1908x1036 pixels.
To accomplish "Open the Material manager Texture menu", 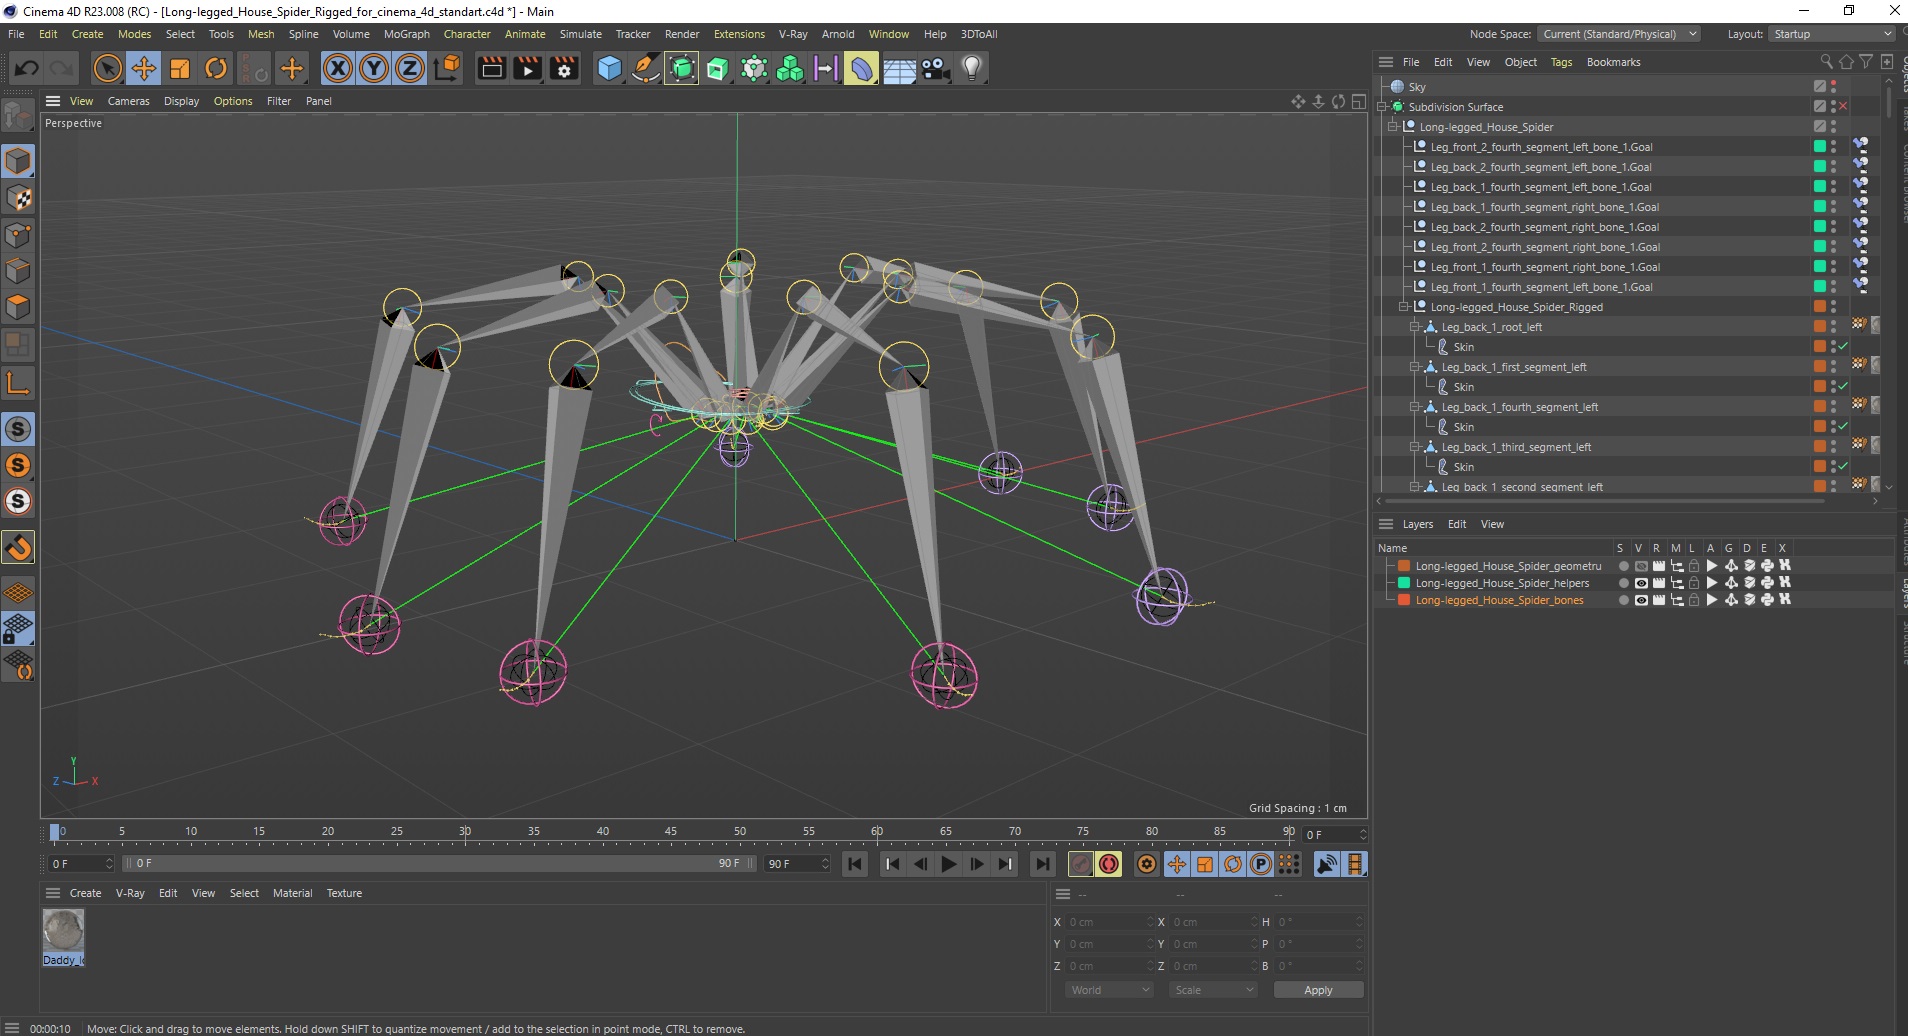I will click(x=344, y=893).
